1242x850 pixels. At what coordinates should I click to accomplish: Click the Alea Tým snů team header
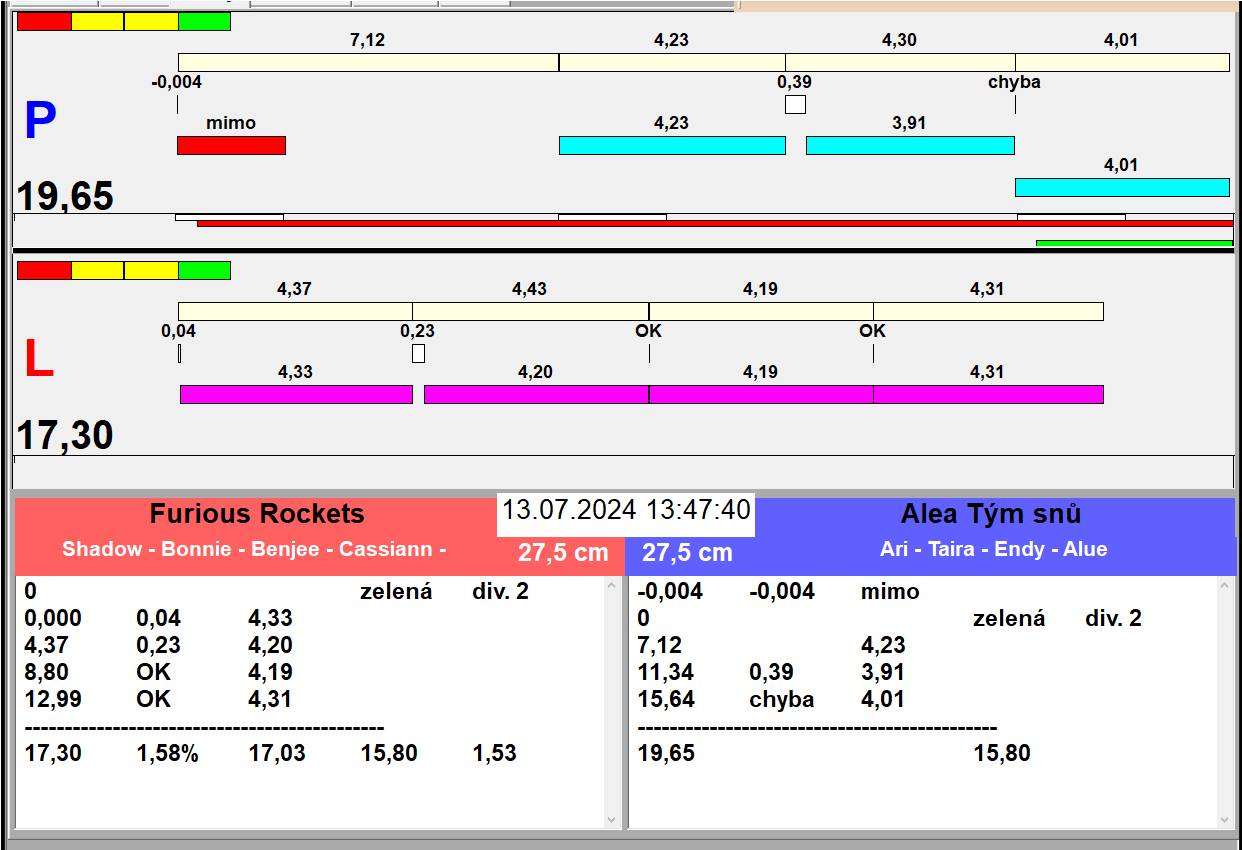991,514
